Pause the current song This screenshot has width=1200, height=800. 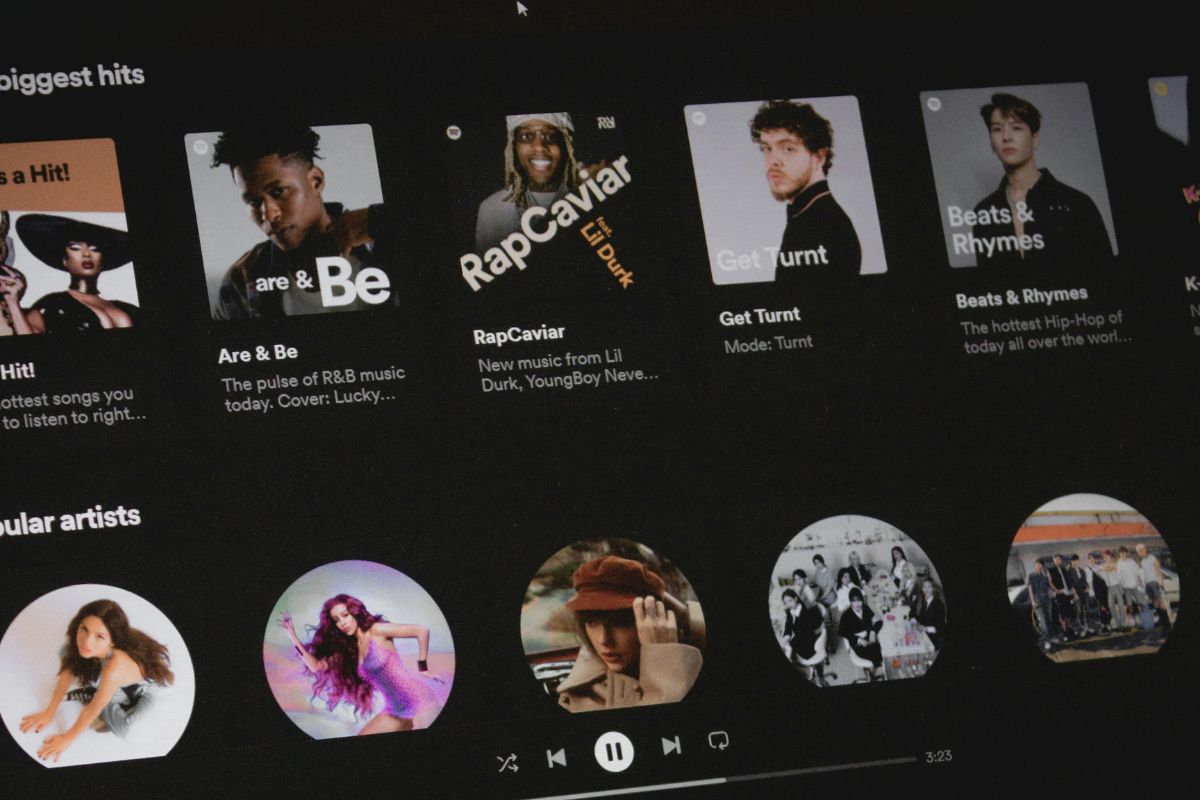coord(614,751)
